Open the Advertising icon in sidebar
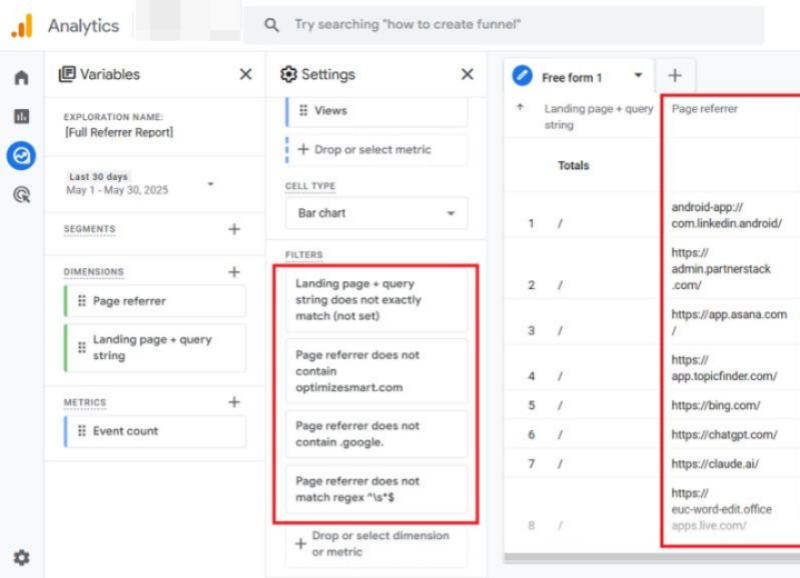The width and height of the screenshot is (800, 578). click(21, 194)
